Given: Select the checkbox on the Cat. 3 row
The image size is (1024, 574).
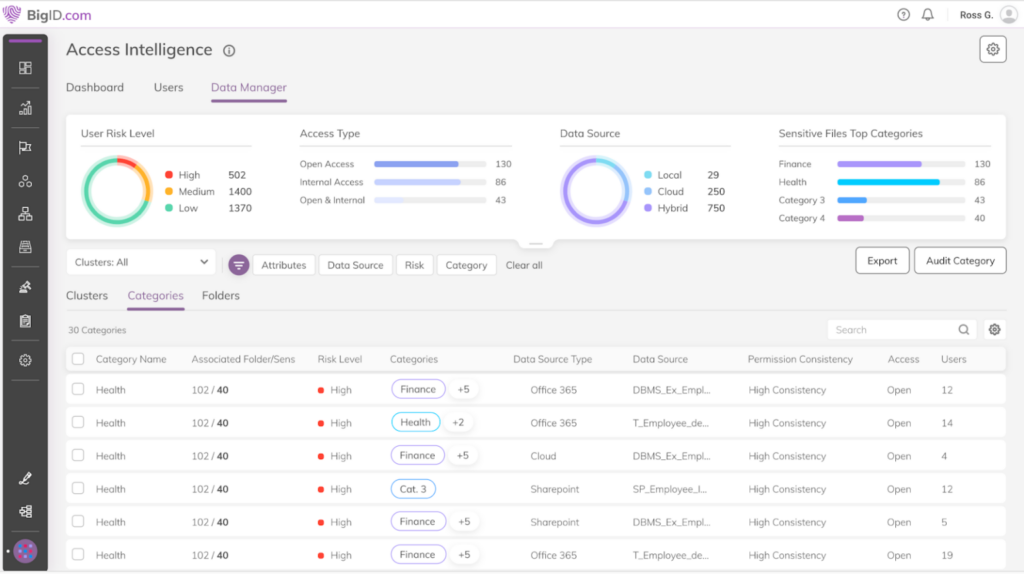Looking at the screenshot, I should 78,489.
